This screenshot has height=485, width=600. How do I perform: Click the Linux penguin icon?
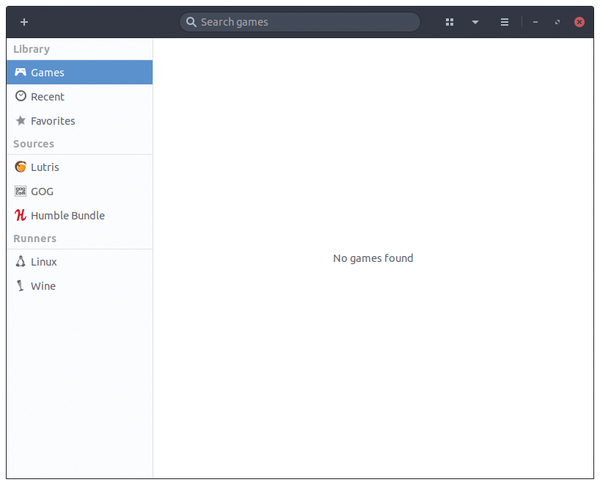click(x=20, y=261)
